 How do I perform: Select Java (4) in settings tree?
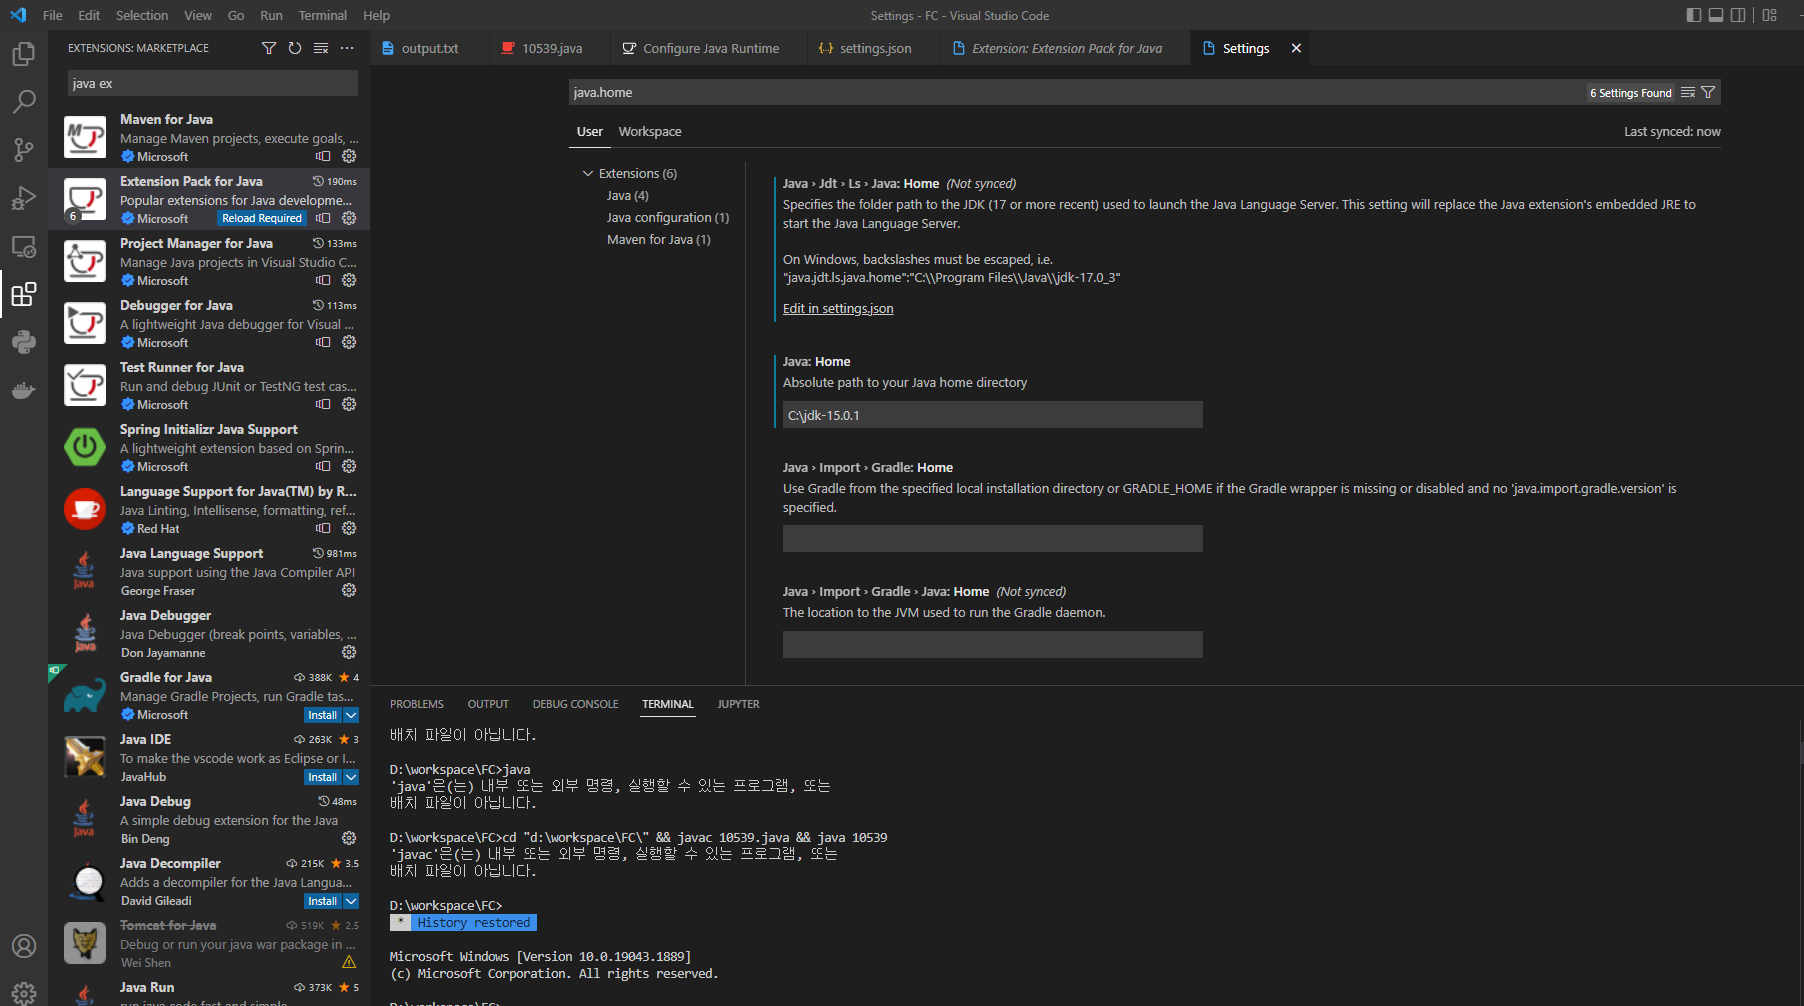[x=627, y=195]
